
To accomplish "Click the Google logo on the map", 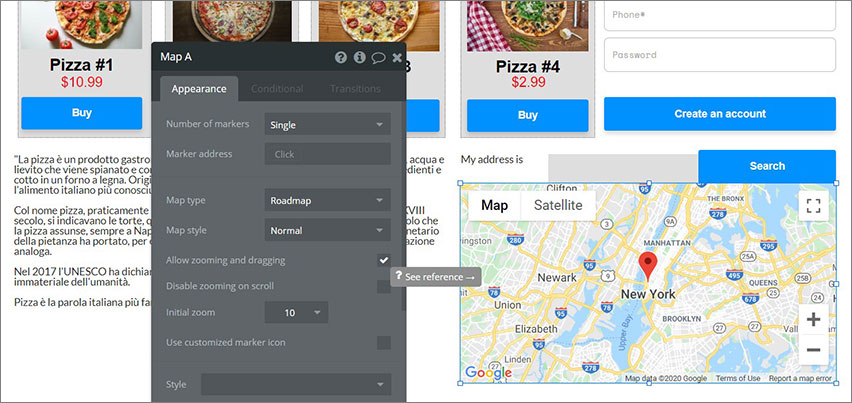I will (488, 373).
